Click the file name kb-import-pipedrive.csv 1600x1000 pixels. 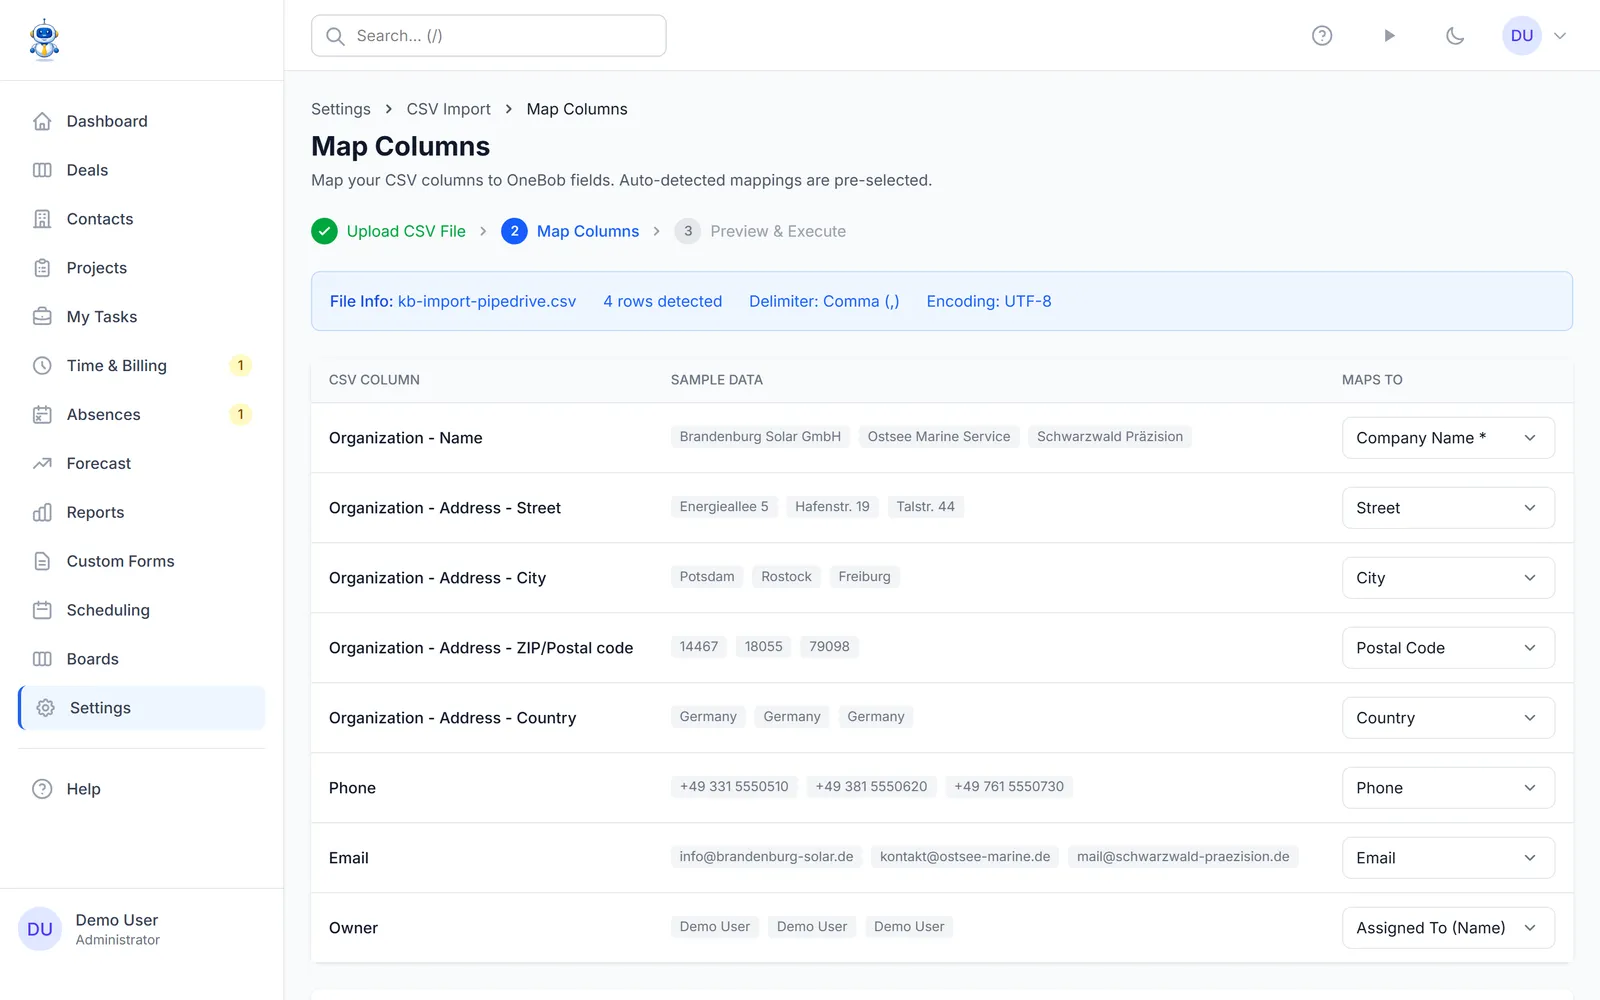(x=487, y=301)
